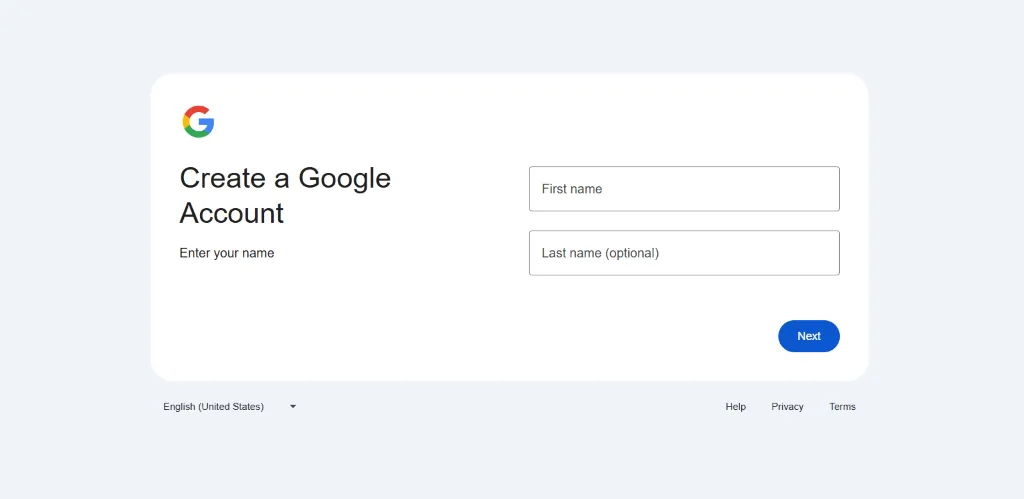
Task: Click the "Enter your name" subtitle text
Action: [x=227, y=253]
